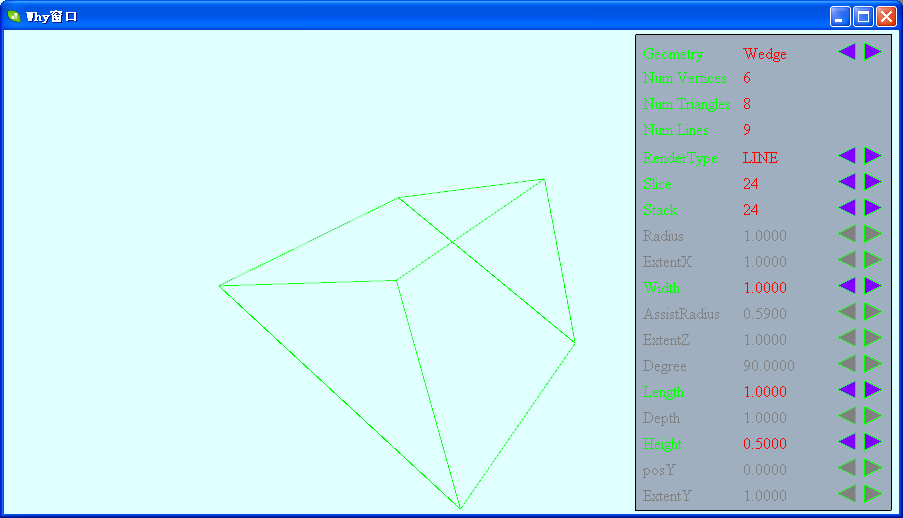
Task: Click the Num Lines label
Action: click(x=676, y=130)
